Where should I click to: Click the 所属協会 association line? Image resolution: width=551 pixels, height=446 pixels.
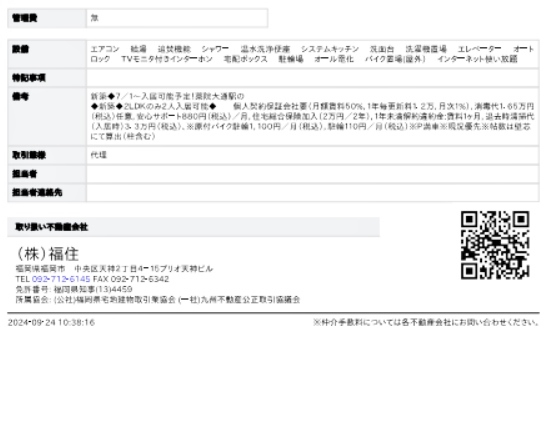coord(158,300)
